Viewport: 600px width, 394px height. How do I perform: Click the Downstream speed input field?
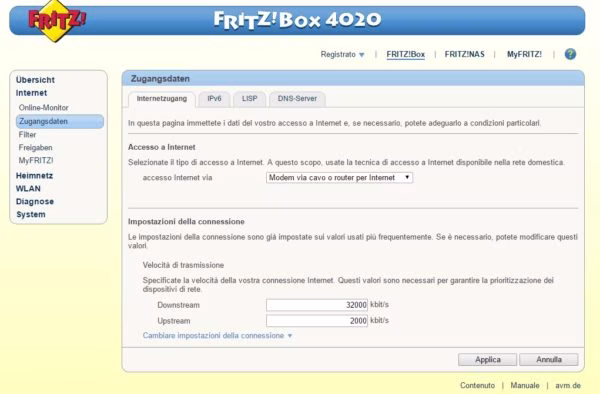coord(317,305)
